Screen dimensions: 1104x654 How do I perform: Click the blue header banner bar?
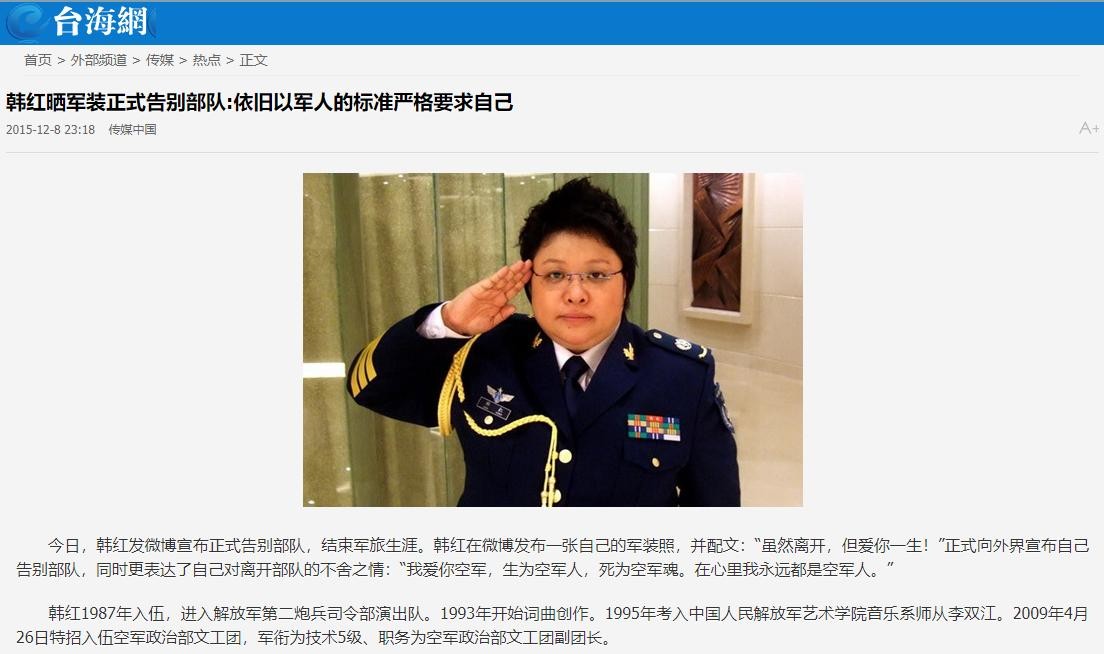pyautogui.click(x=552, y=23)
